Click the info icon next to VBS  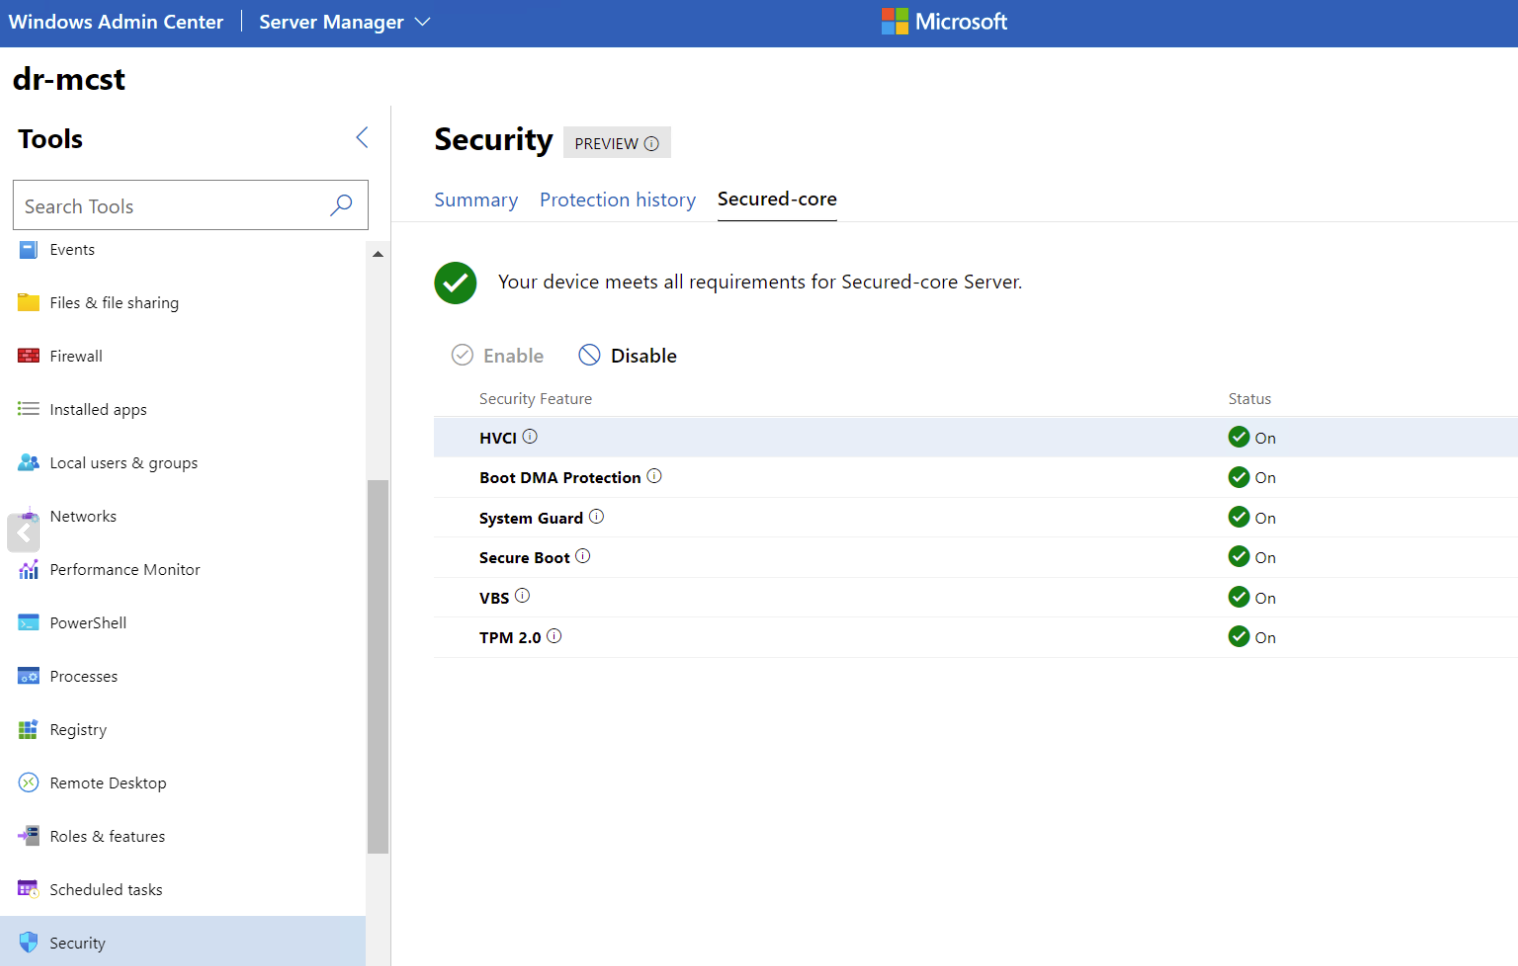(522, 596)
